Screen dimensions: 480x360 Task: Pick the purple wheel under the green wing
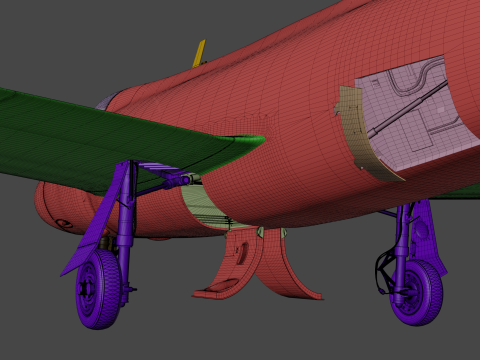(98, 289)
